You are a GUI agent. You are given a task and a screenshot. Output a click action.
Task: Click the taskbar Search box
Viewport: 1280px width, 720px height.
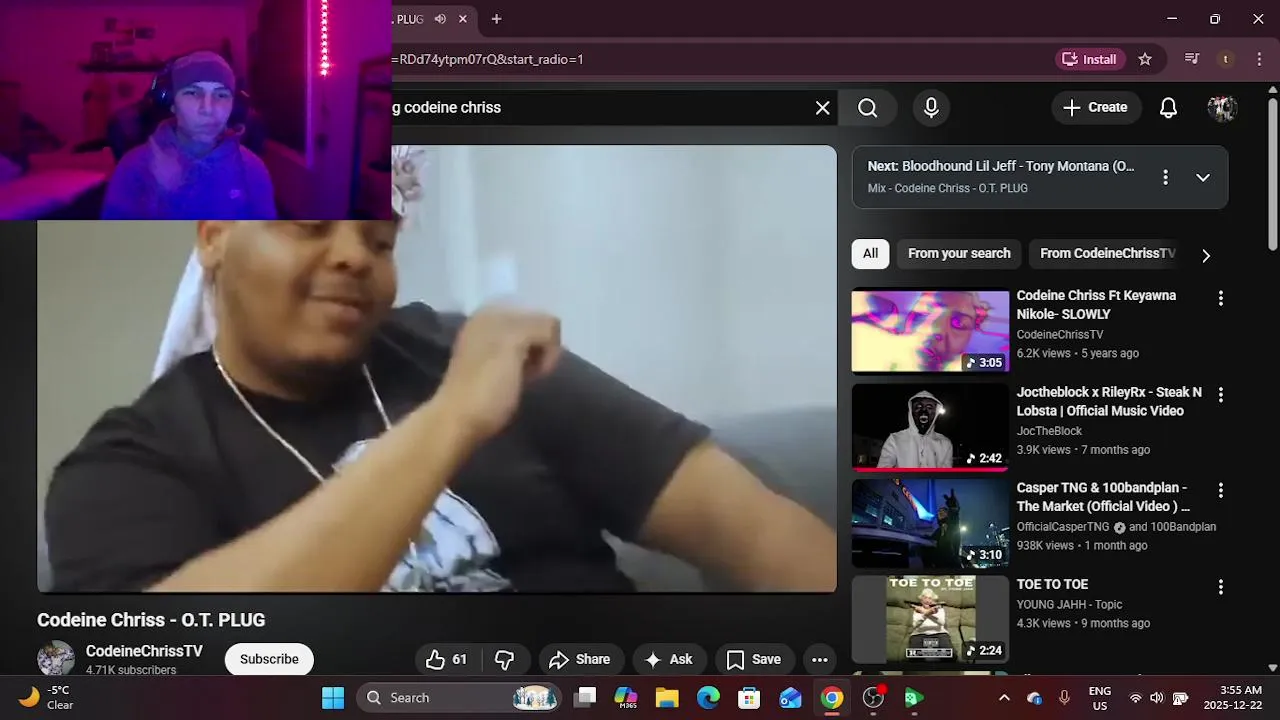click(x=459, y=697)
